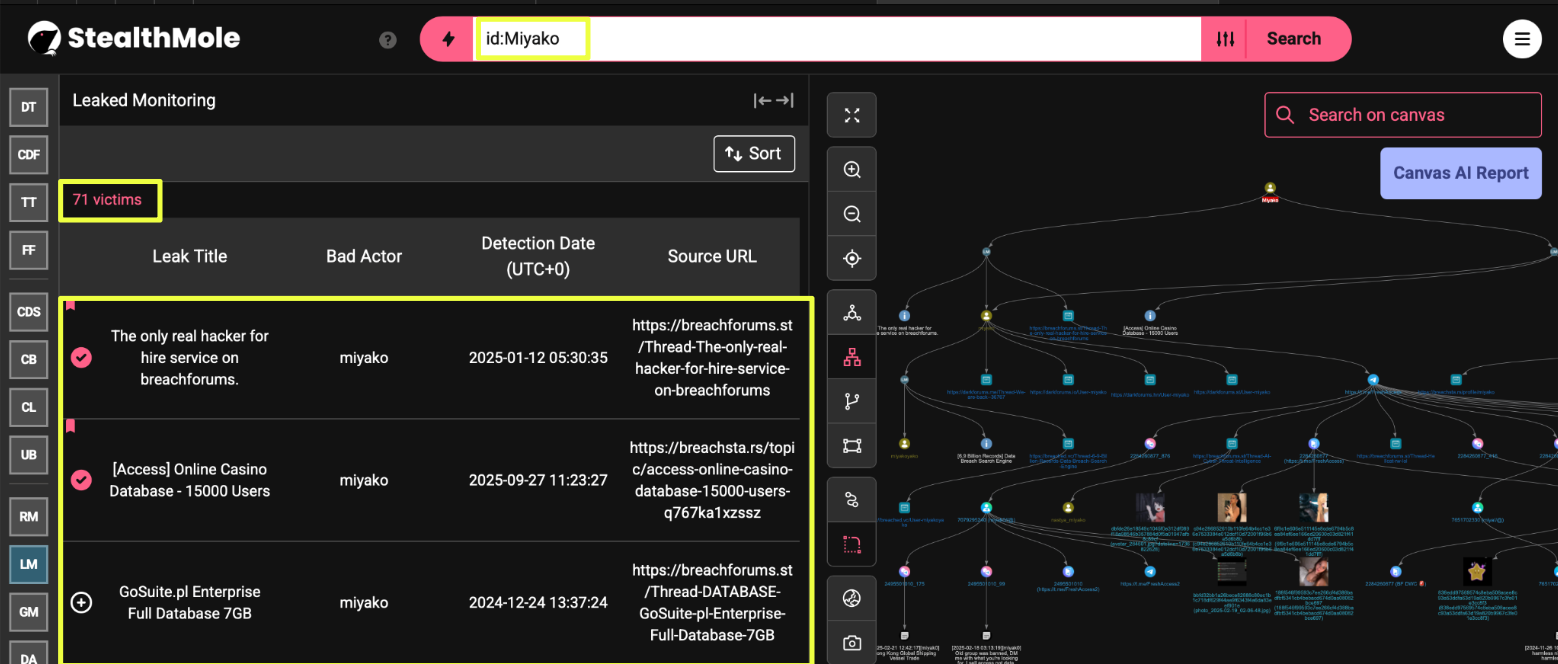The width and height of the screenshot is (1558, 664).
Task: Click the lightning bolt quick search icon
Action: click(x=448, y=39)
